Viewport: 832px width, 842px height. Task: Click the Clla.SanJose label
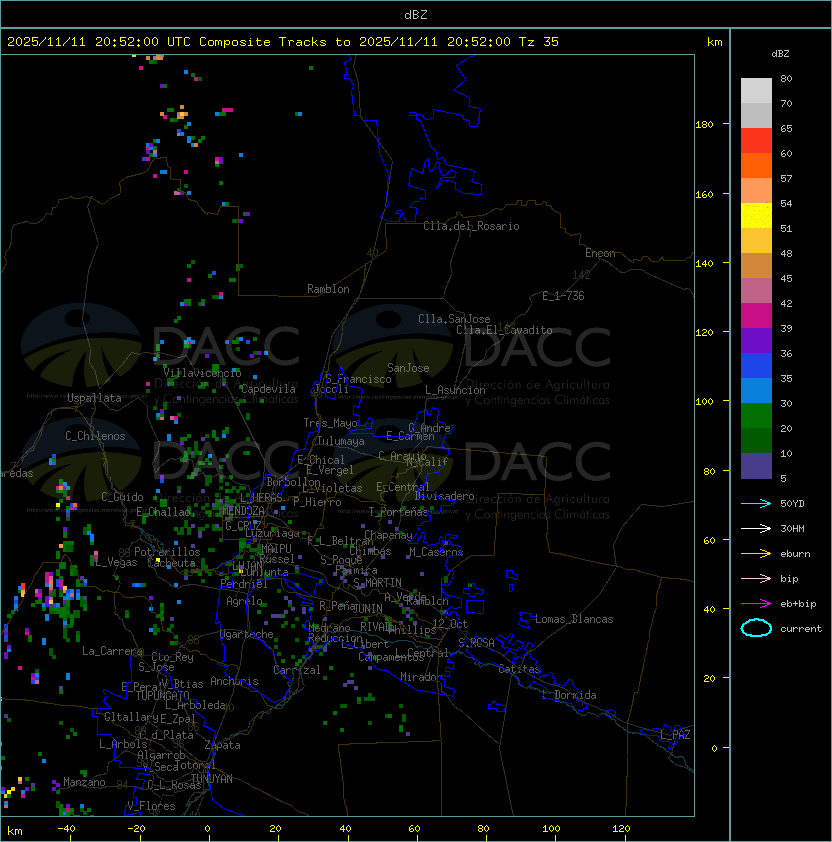click(454, 319)
